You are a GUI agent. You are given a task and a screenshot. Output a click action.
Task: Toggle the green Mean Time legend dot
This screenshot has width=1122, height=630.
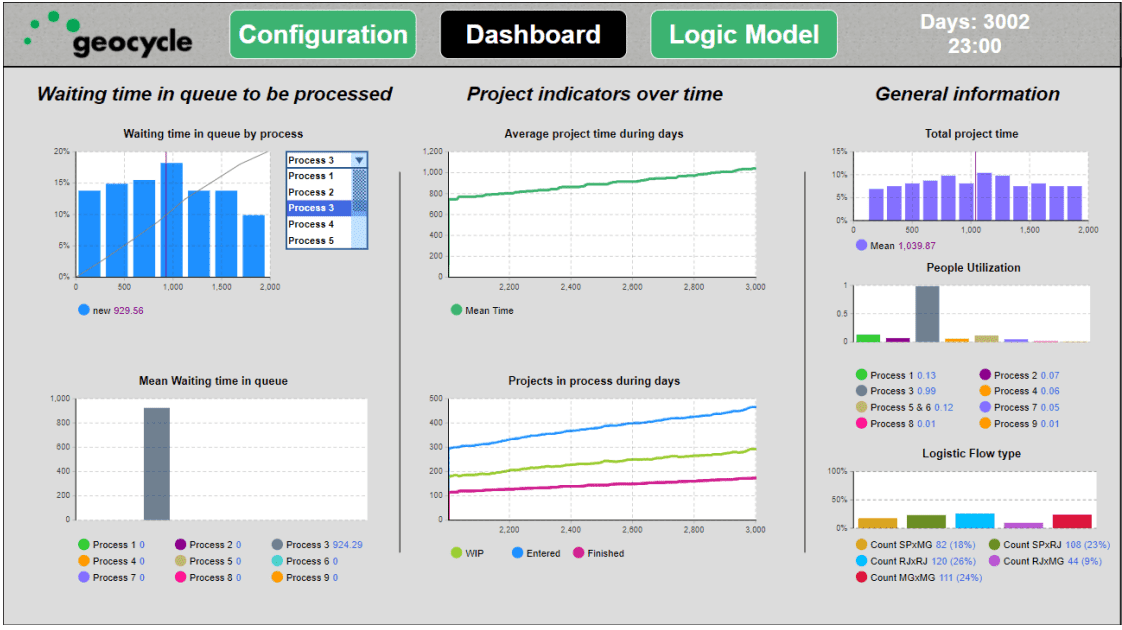click(457, 310)
